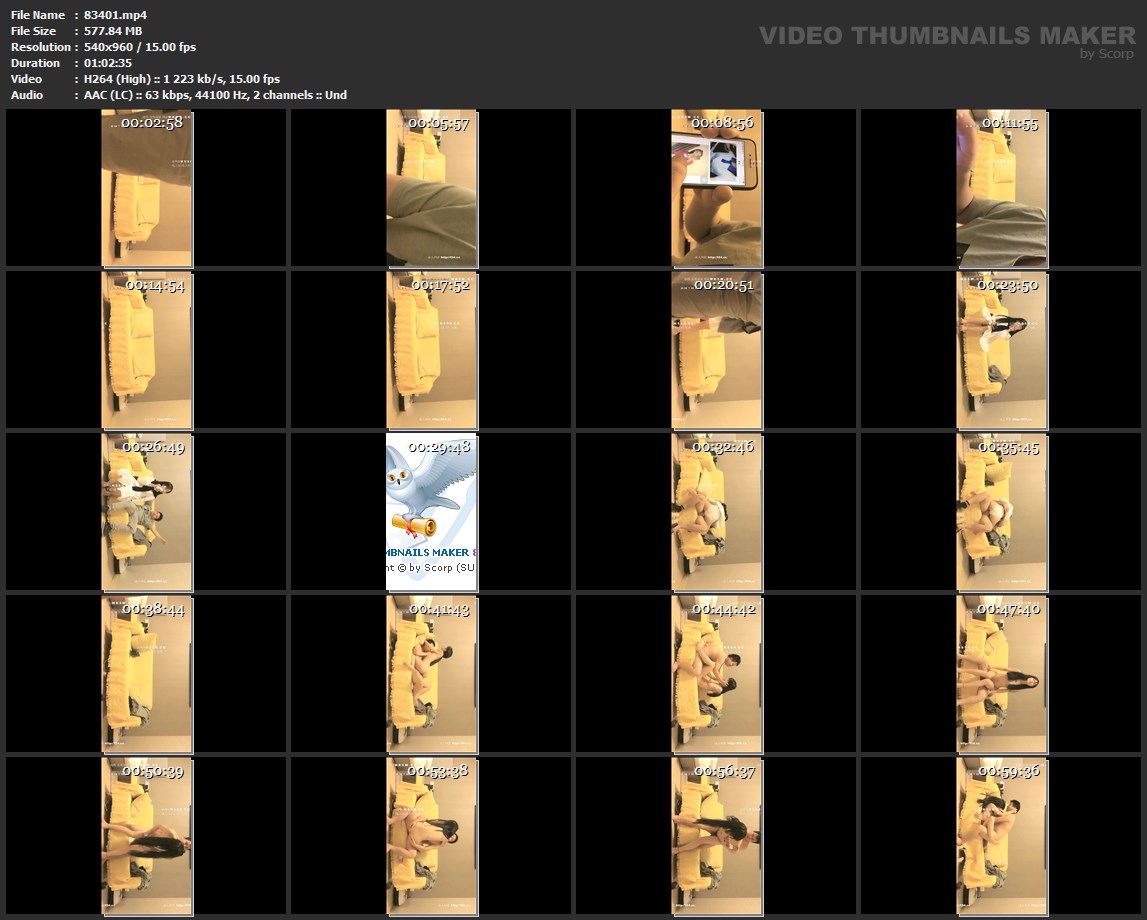Viewport: 1147px width, 920px height.
Task: Click the H264 video codec line
Action: pyautogui.click(x=182, y=79)
